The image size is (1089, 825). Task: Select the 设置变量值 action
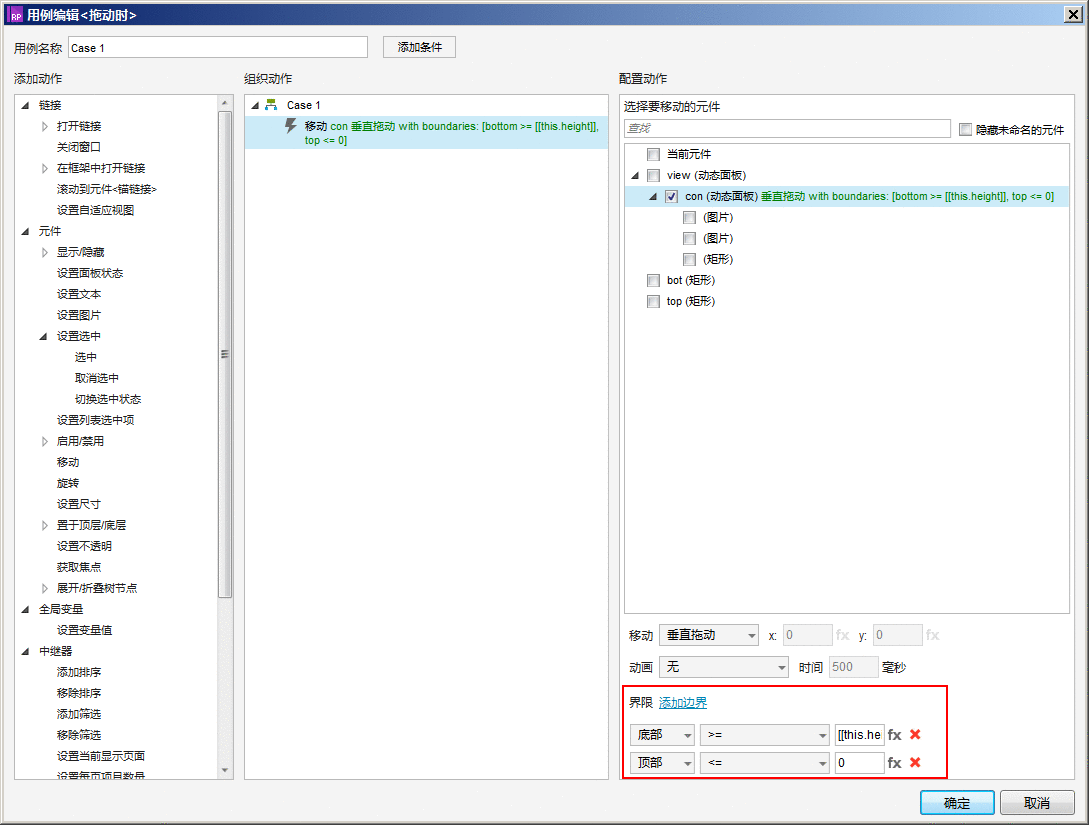click(84, 630)
